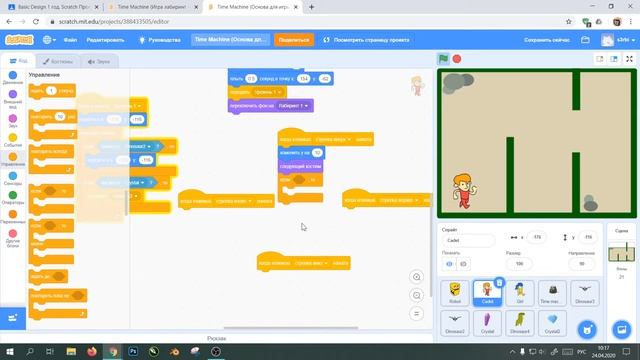Screen dimensions: 640x360
Task: Open Лабиринт 1 backdrop dropdown in block
Action: pos(293,106)
